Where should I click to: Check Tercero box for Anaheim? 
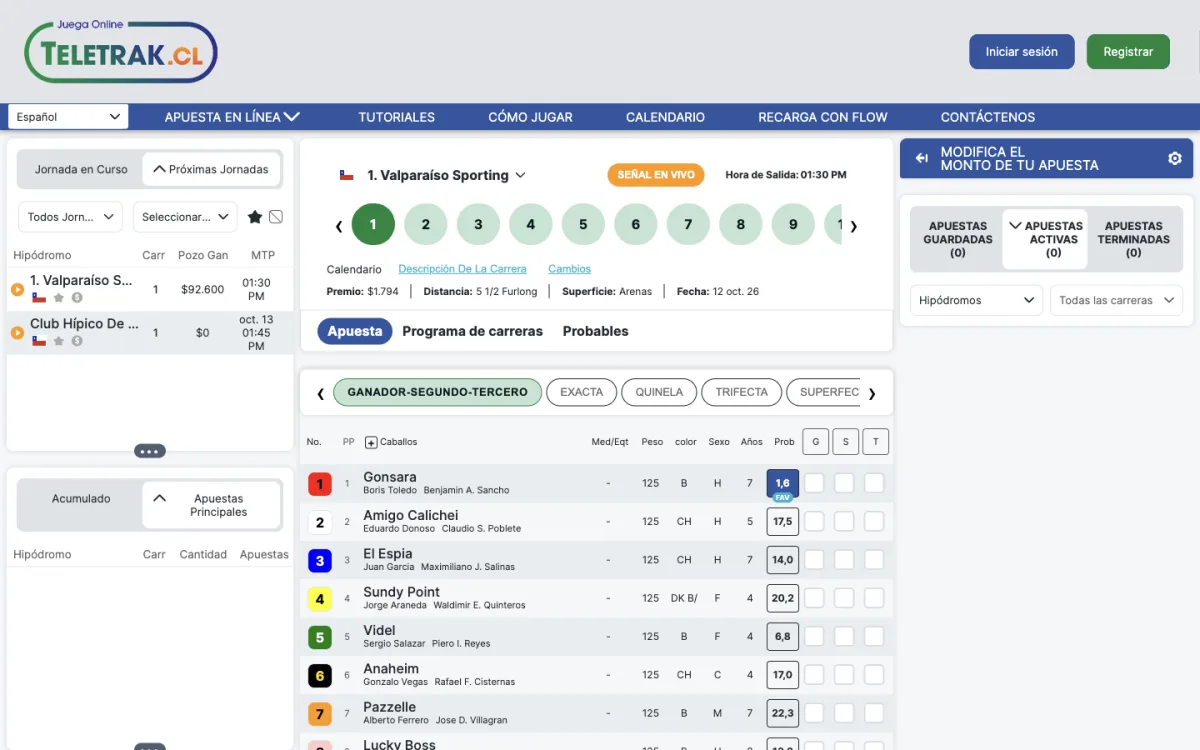875,675
